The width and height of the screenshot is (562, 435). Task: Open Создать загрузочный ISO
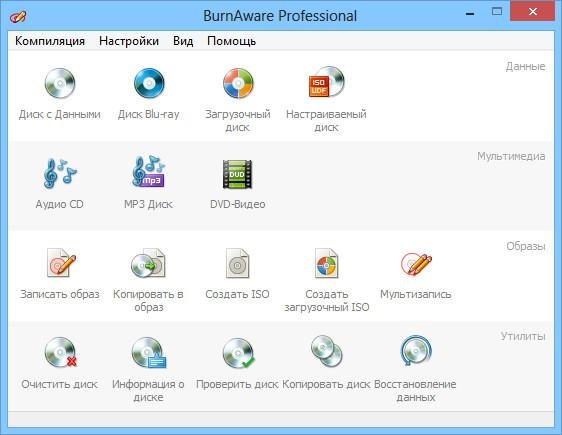coord(327,280)
